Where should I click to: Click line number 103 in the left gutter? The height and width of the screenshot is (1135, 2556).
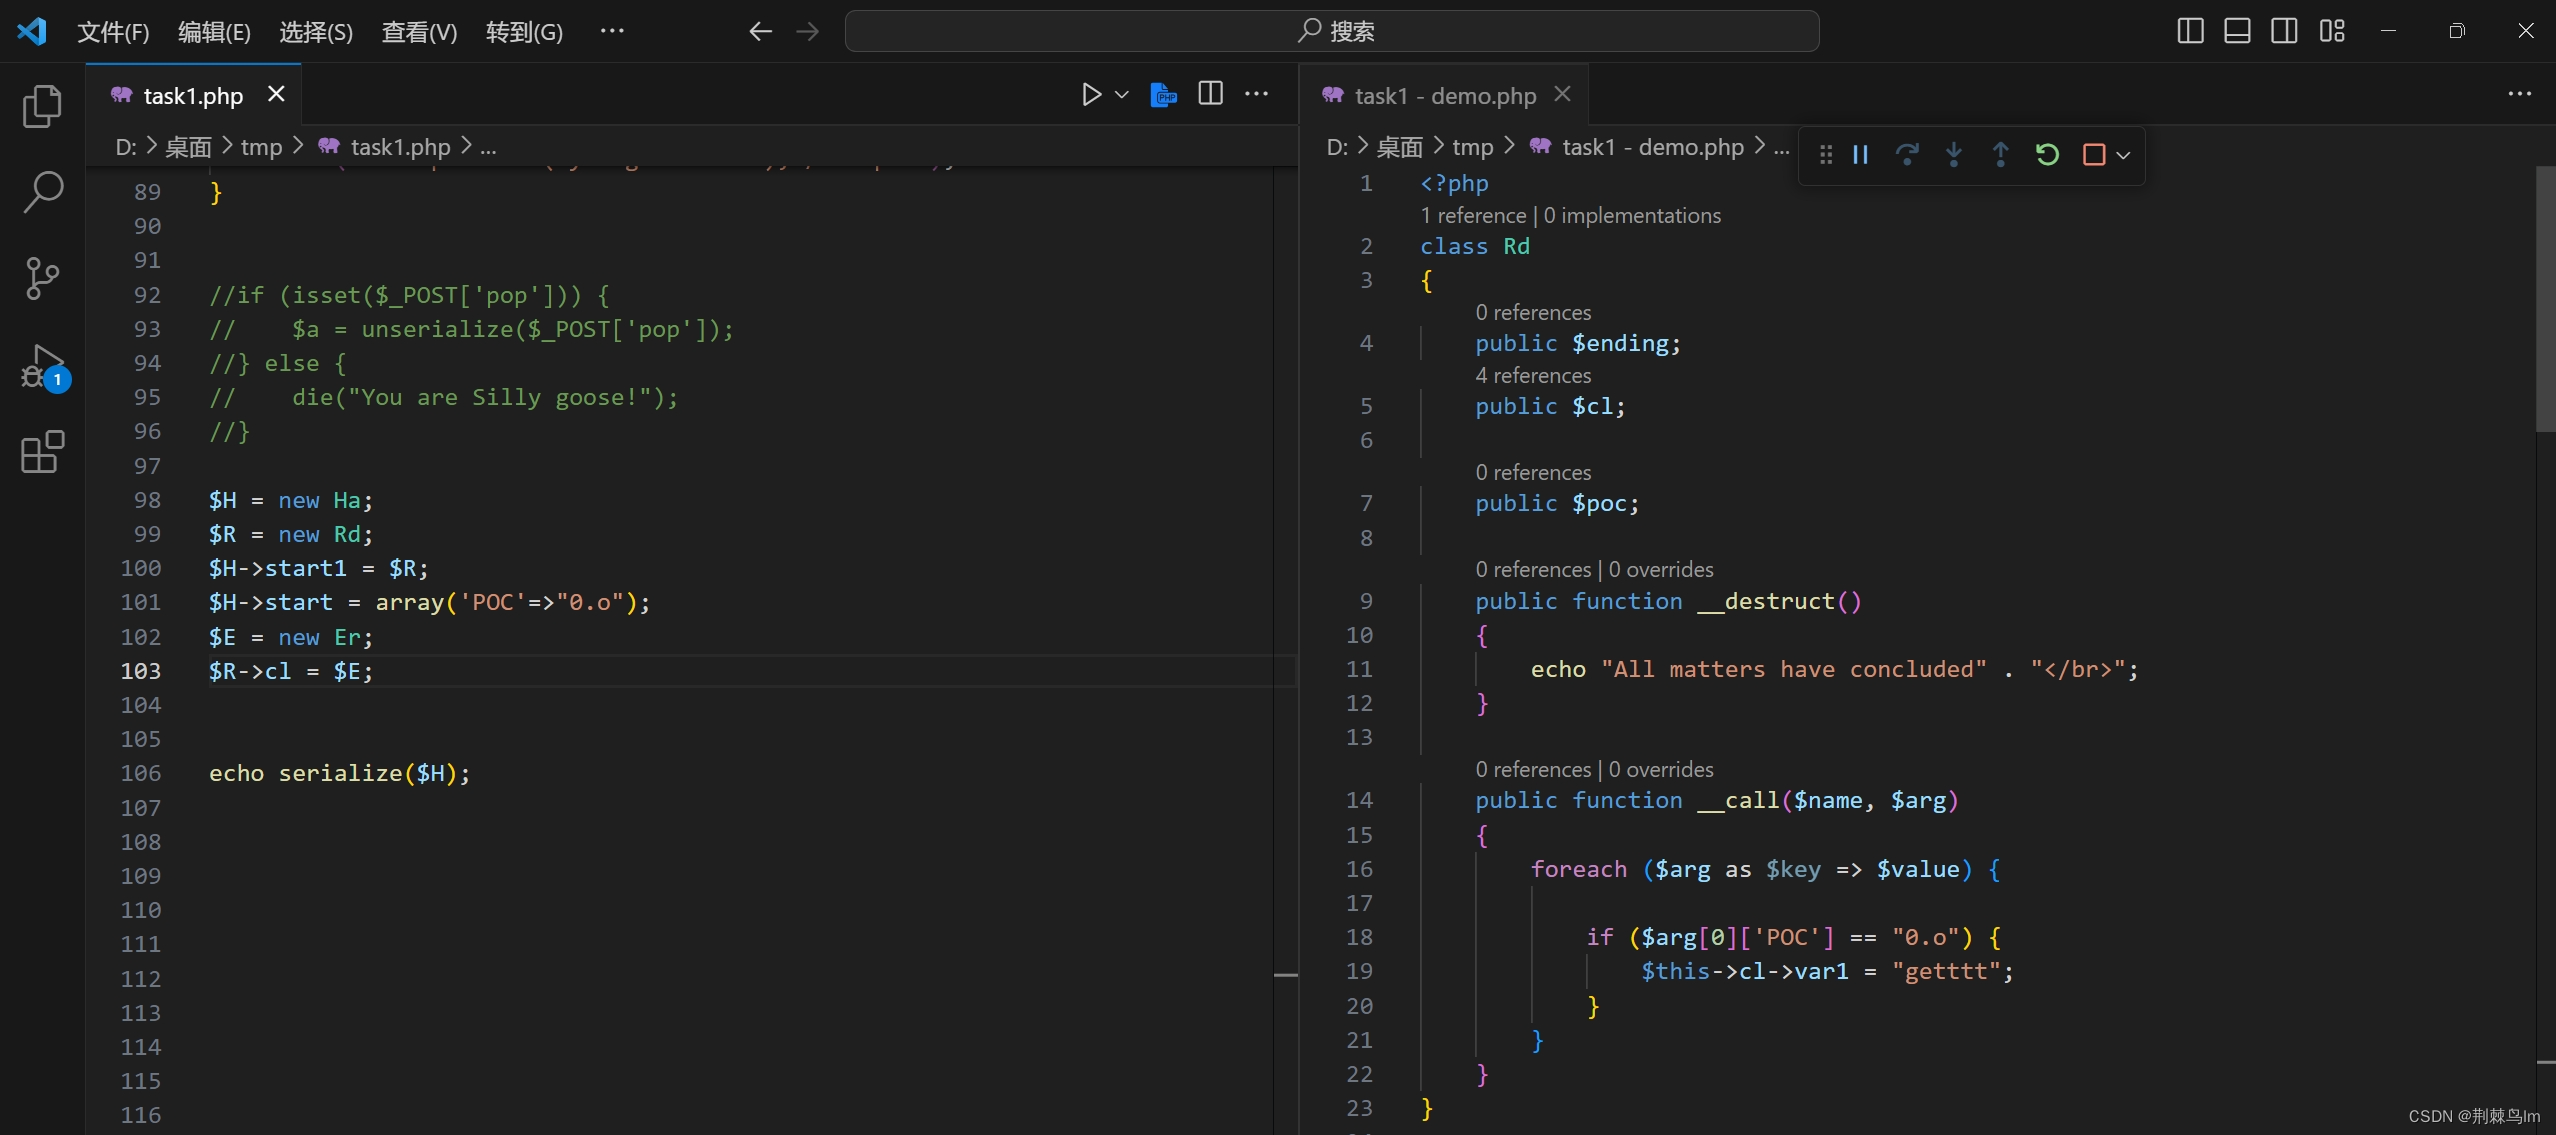click(x=140, y=671)
